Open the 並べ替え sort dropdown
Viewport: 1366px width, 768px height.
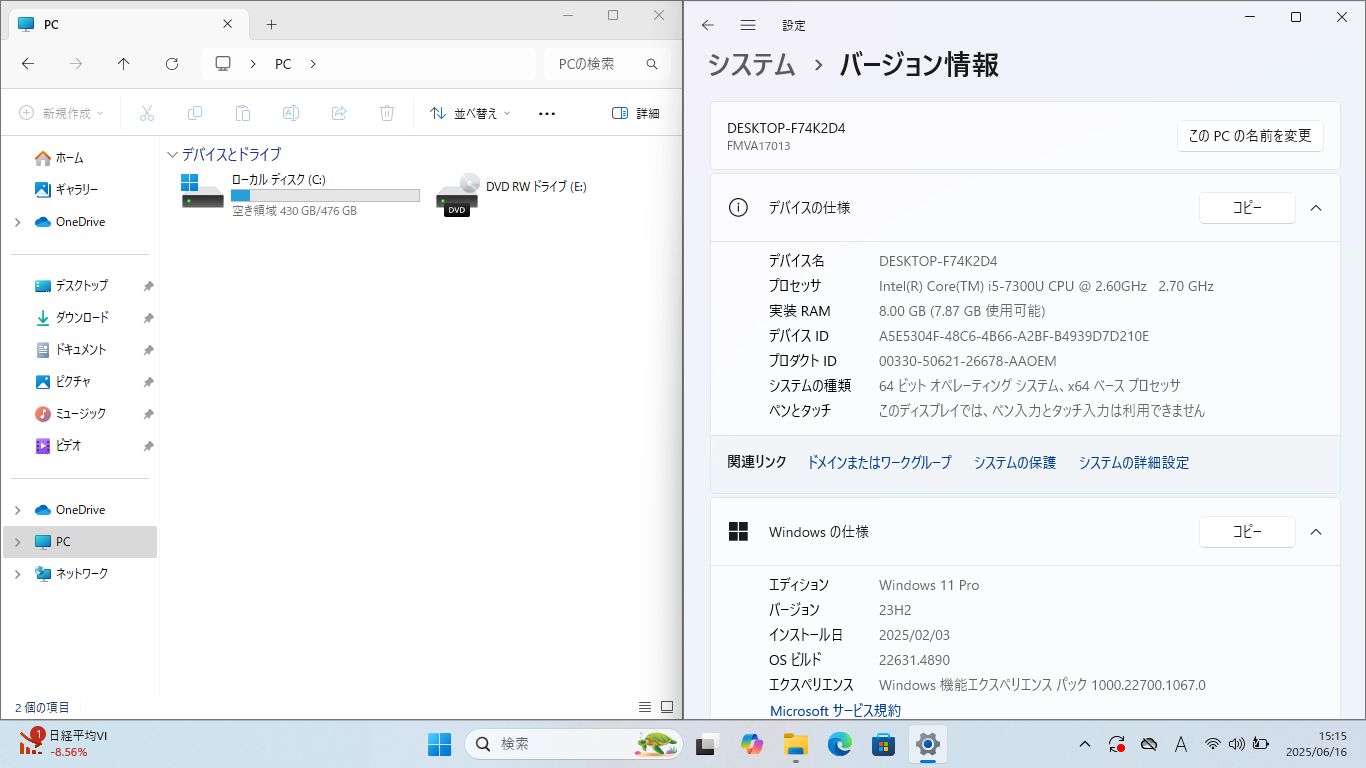pos(470,113)
